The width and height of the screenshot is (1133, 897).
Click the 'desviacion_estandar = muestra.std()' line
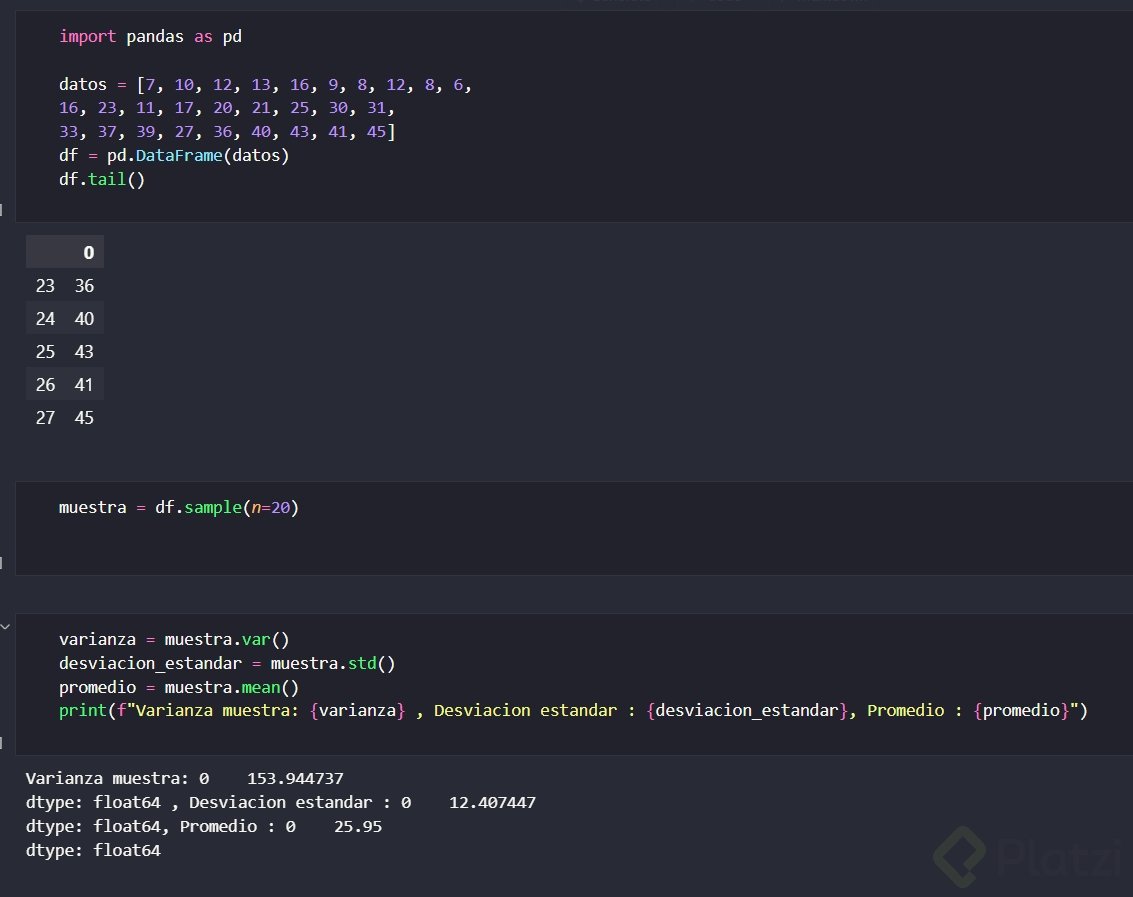tap(227, 664)
